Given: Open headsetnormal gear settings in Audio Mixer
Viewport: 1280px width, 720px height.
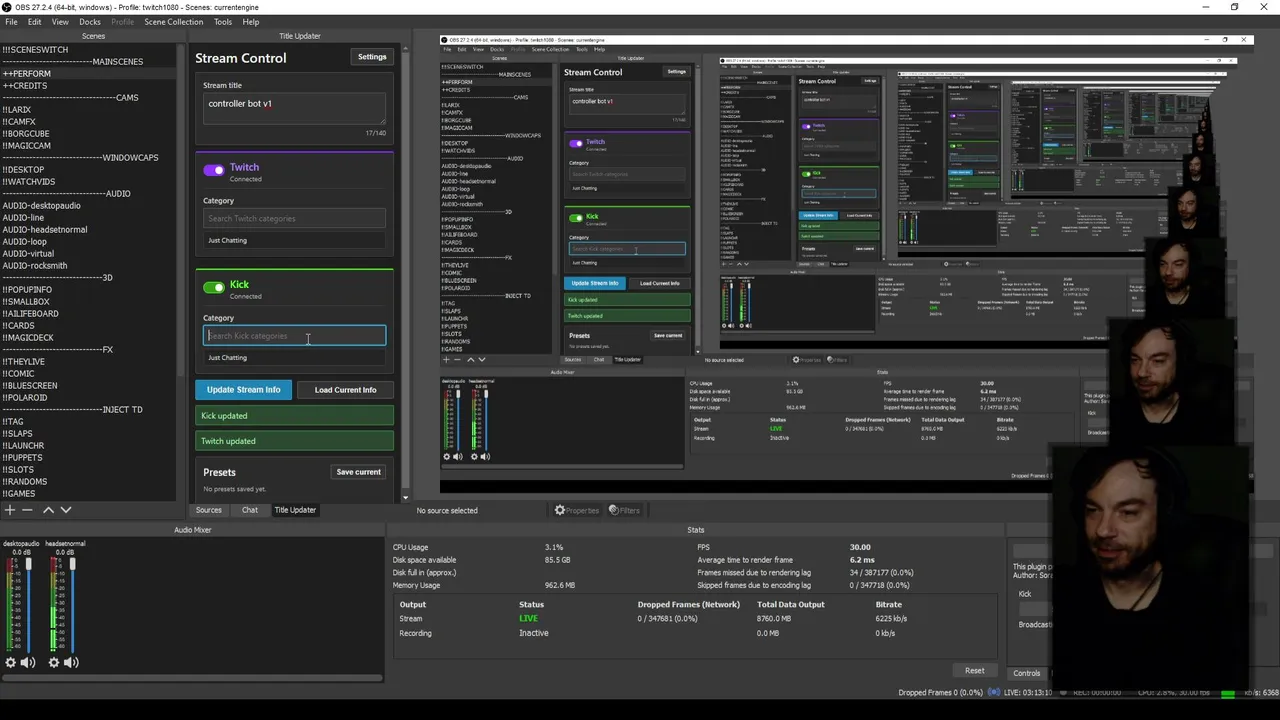Looking at the screenshot, I should pyautogui.click(x=54, y=662).
